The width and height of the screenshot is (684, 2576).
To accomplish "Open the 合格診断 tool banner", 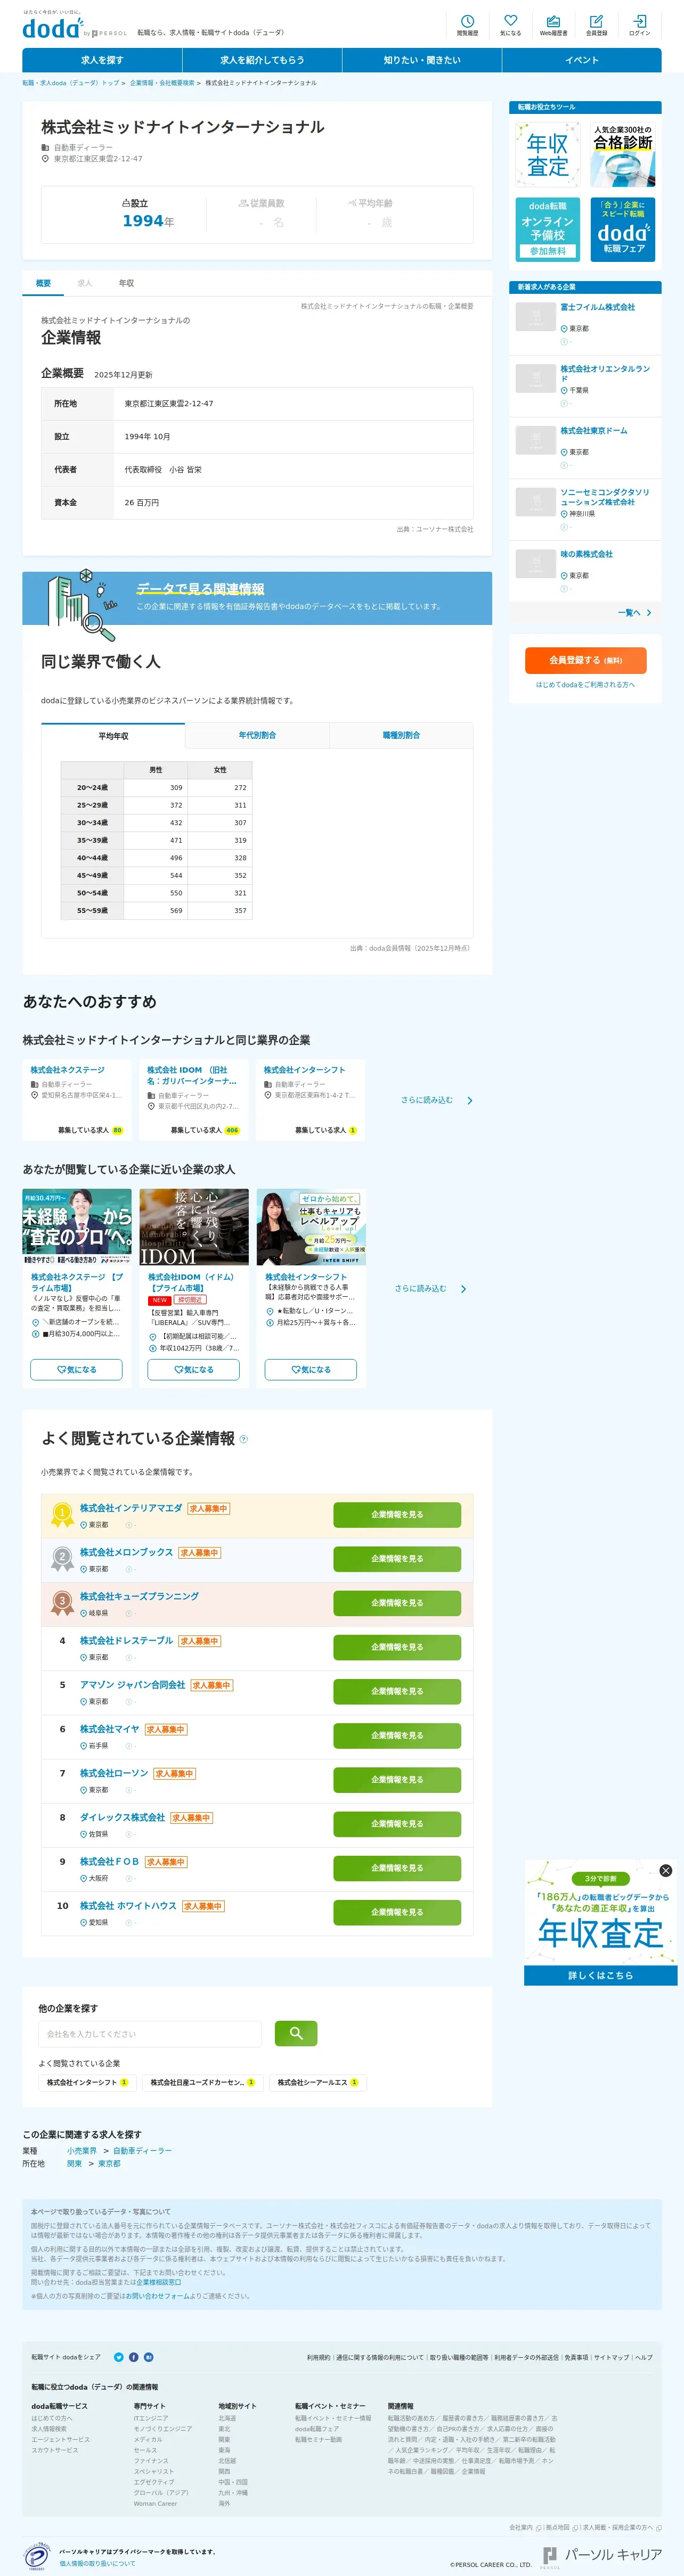I will (623, 155).
